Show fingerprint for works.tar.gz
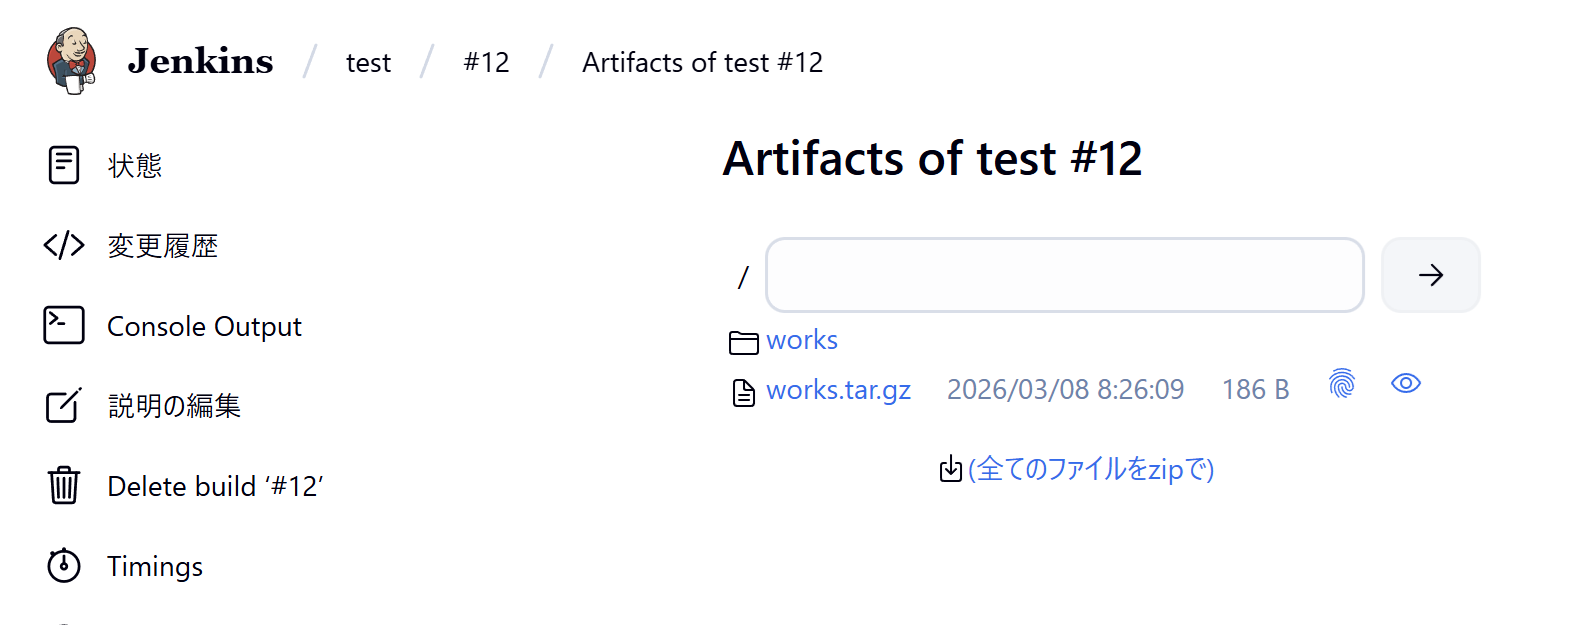This screenshot has height=625, width=1595. click(1342, 383)
